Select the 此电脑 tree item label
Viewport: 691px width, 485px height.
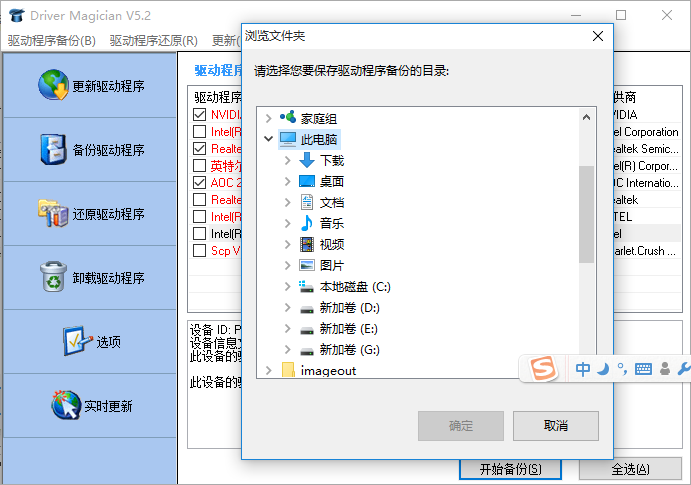319,139
